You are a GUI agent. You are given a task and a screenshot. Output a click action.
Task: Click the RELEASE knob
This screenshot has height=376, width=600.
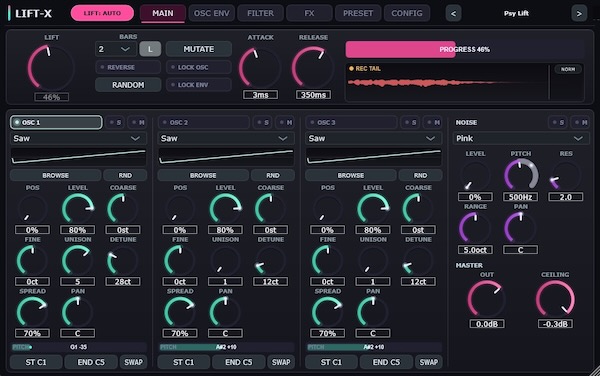click(x=313, y=68)
